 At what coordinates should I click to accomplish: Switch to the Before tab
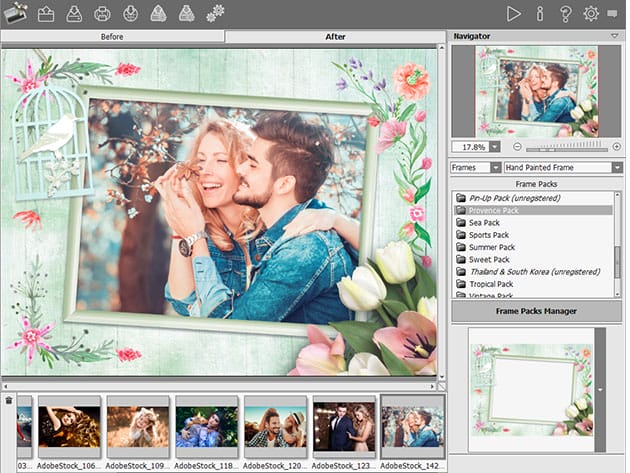112,36
